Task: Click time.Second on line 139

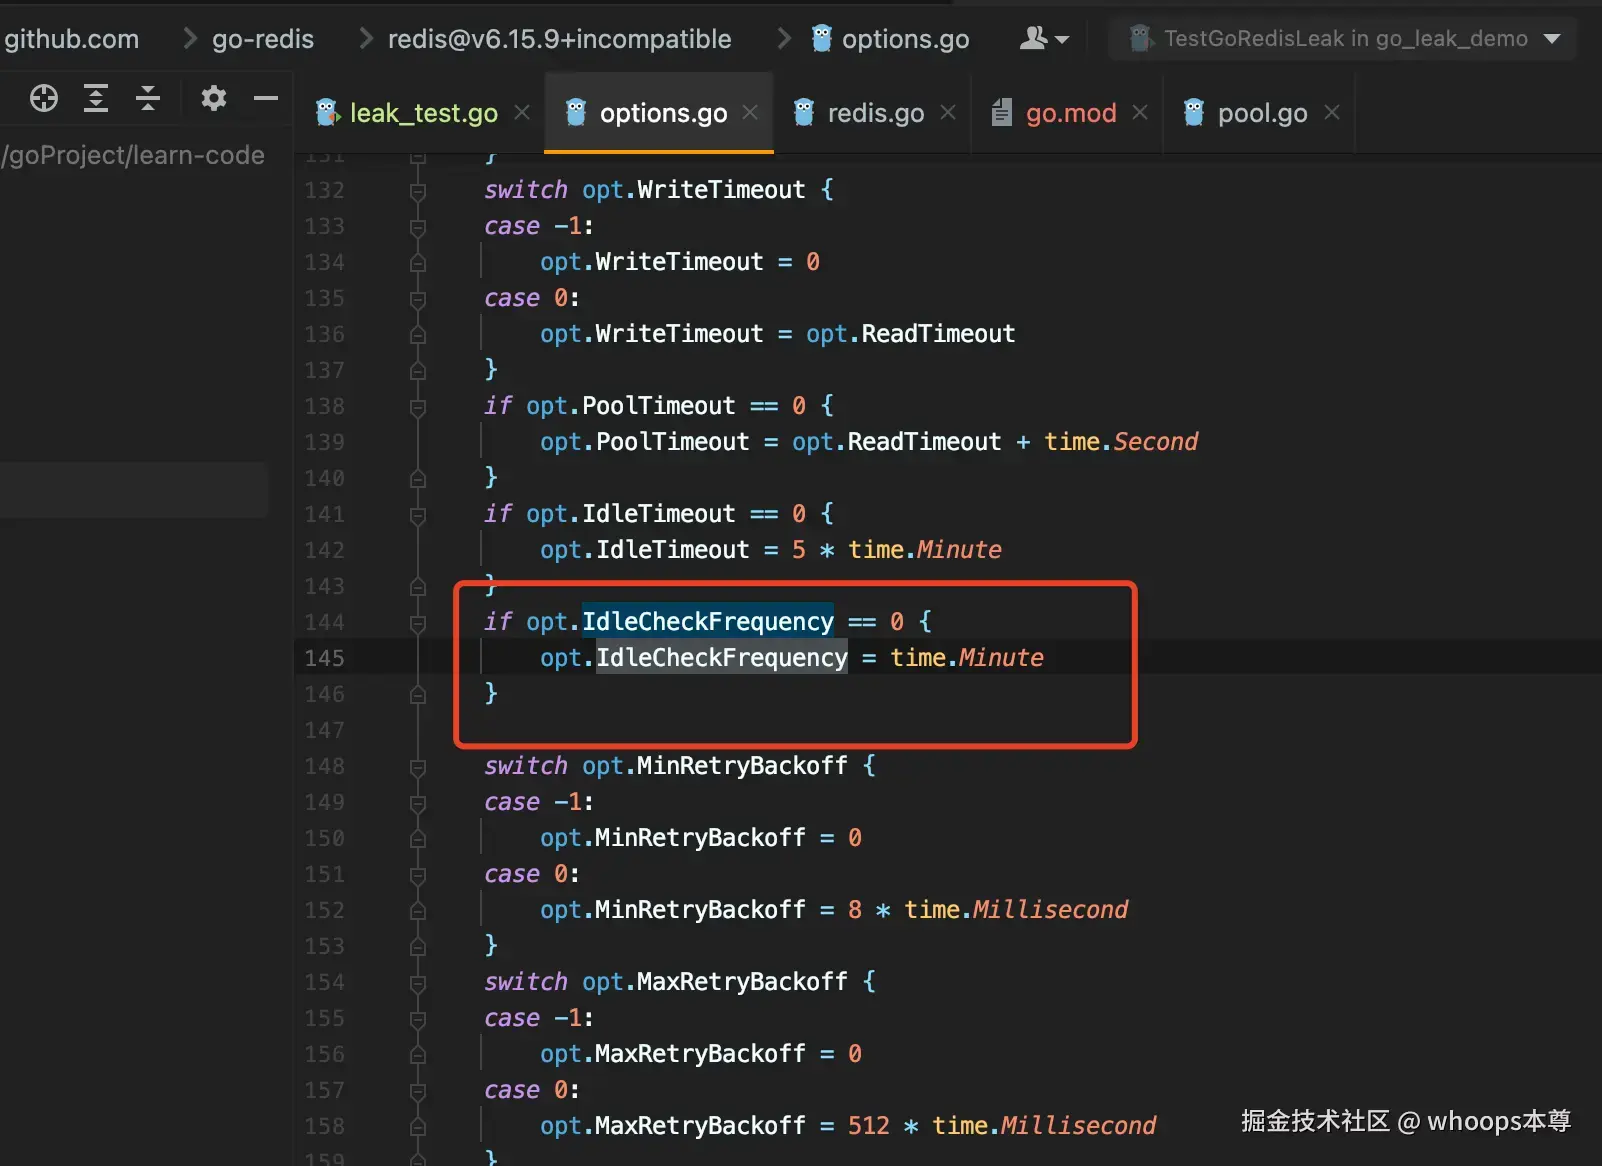Action: [x=1121, y=441]
